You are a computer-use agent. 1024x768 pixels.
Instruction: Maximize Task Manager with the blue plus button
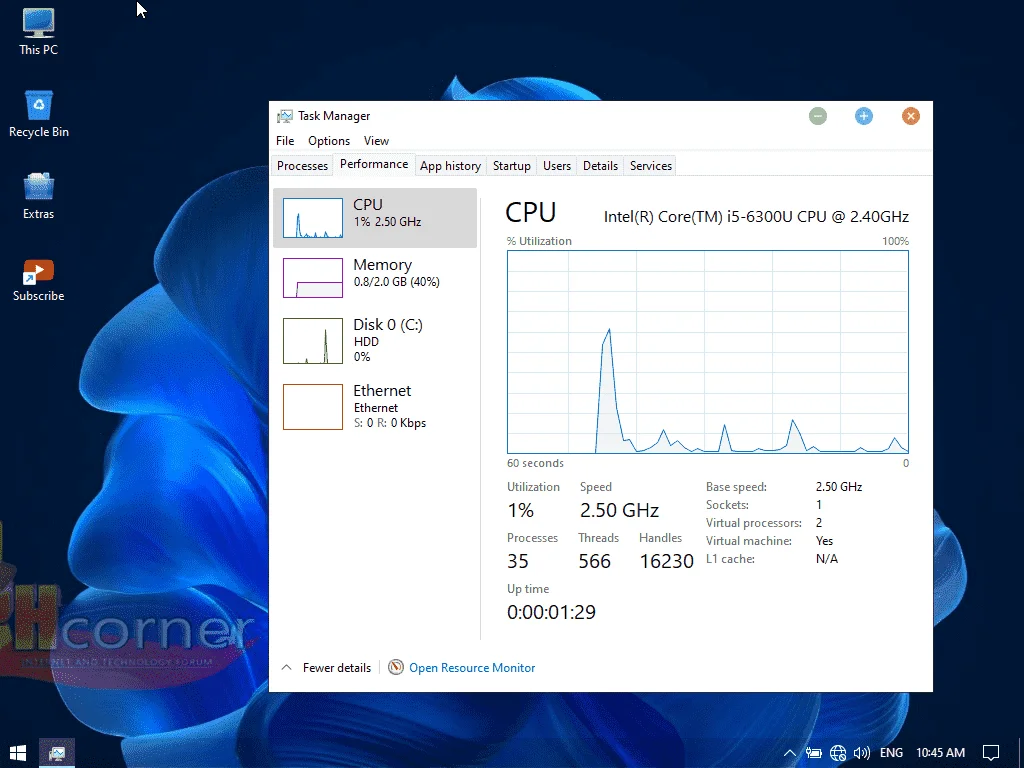tap(863, 116)
